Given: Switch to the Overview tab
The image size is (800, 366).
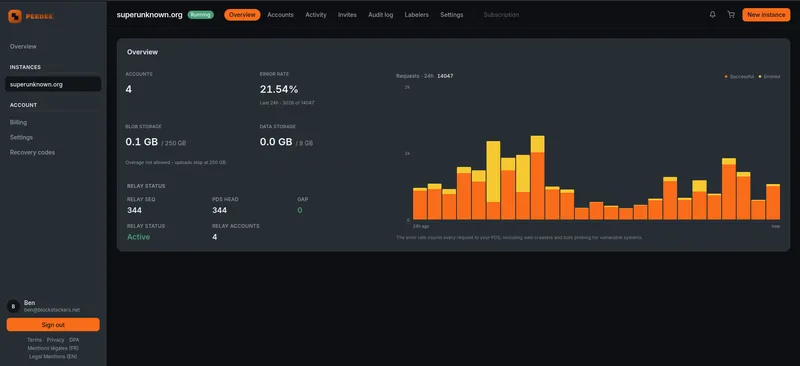Looking at the screenshot, I should click(x=242, y=15).
